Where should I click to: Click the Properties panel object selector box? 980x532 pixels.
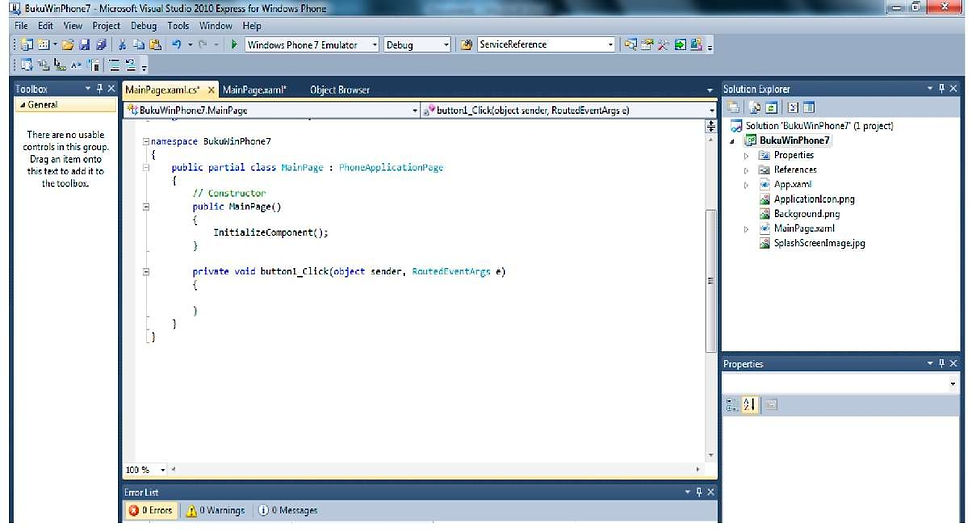[841, 384]
